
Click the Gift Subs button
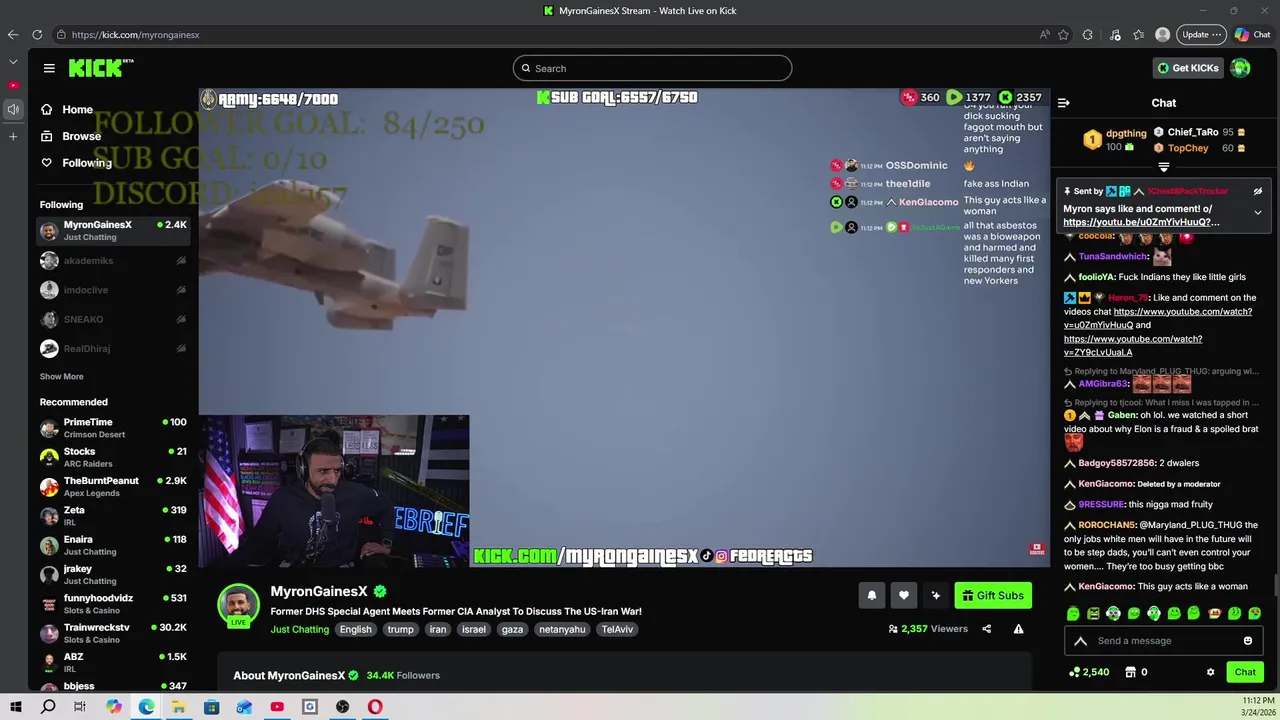[993, 595]
